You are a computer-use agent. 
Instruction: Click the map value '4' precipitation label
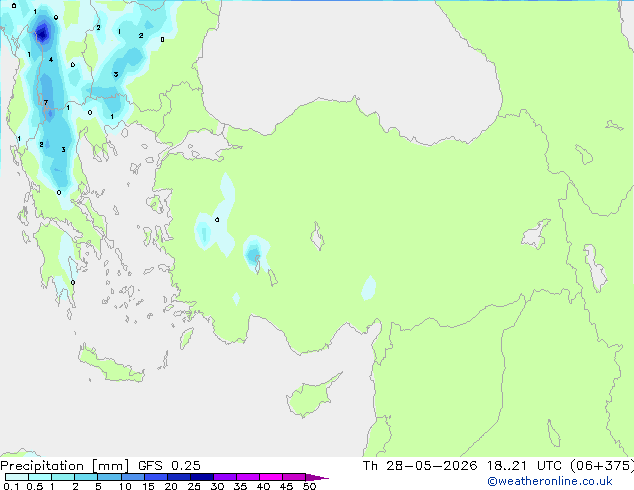[x=51, y=59]
